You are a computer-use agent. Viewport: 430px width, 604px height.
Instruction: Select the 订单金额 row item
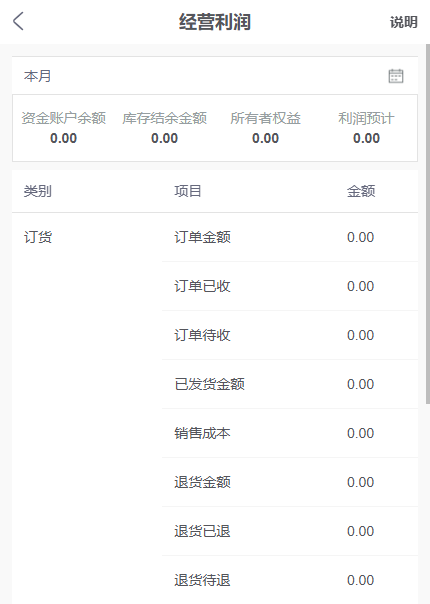coord(202,237)
